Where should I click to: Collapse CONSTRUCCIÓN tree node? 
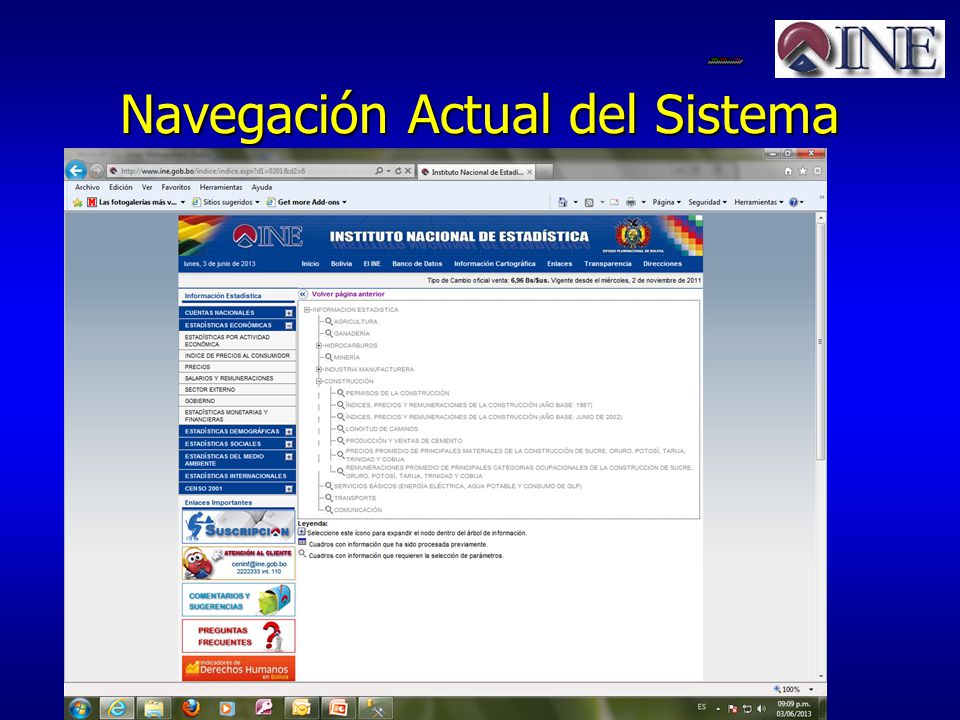point(319,381)
